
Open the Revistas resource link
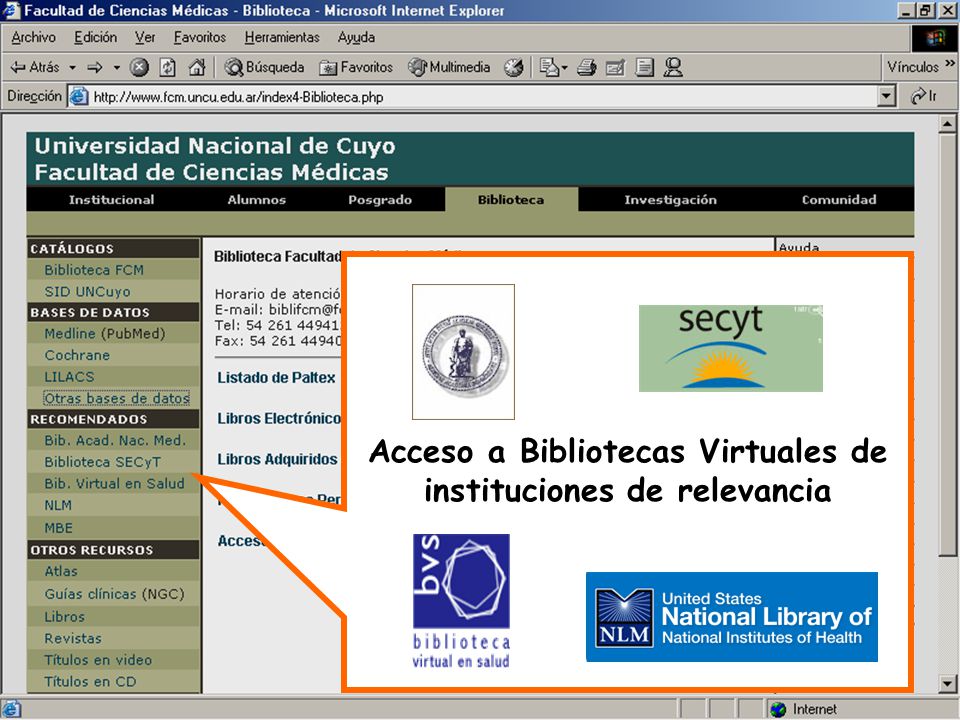[x=73, y=638]
